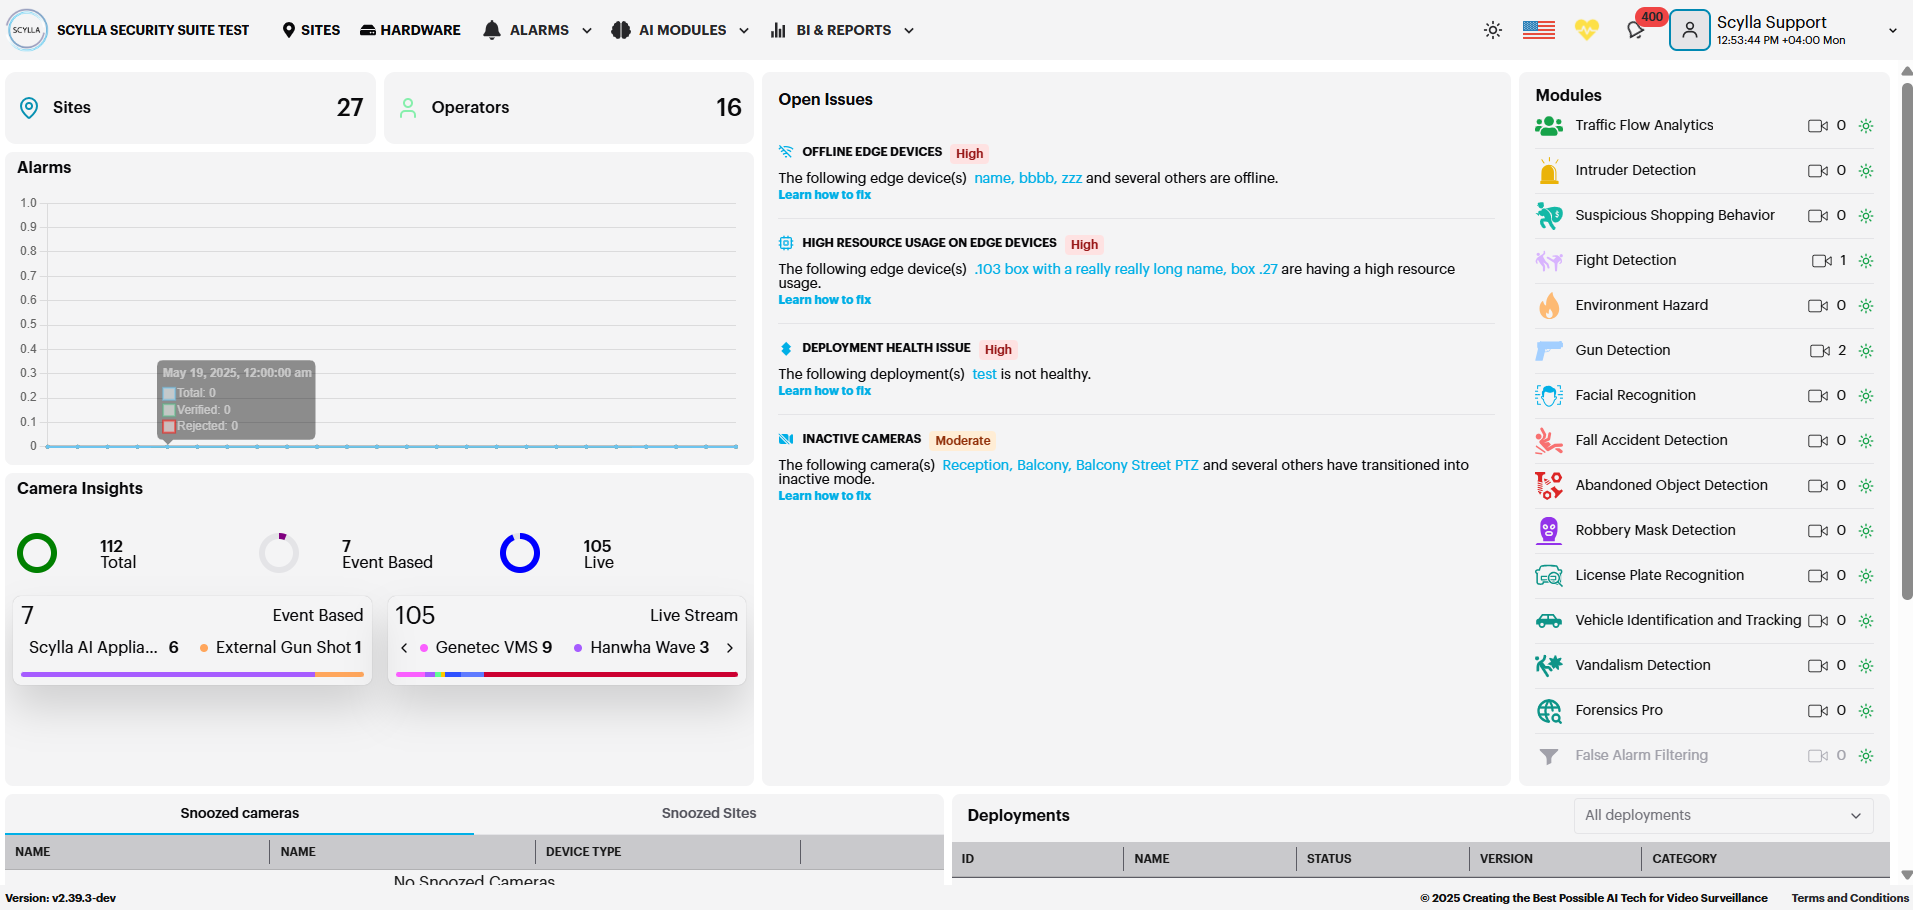
Task: Switch to the Snoozed Sites tab
Action: [x=708, y=813]
